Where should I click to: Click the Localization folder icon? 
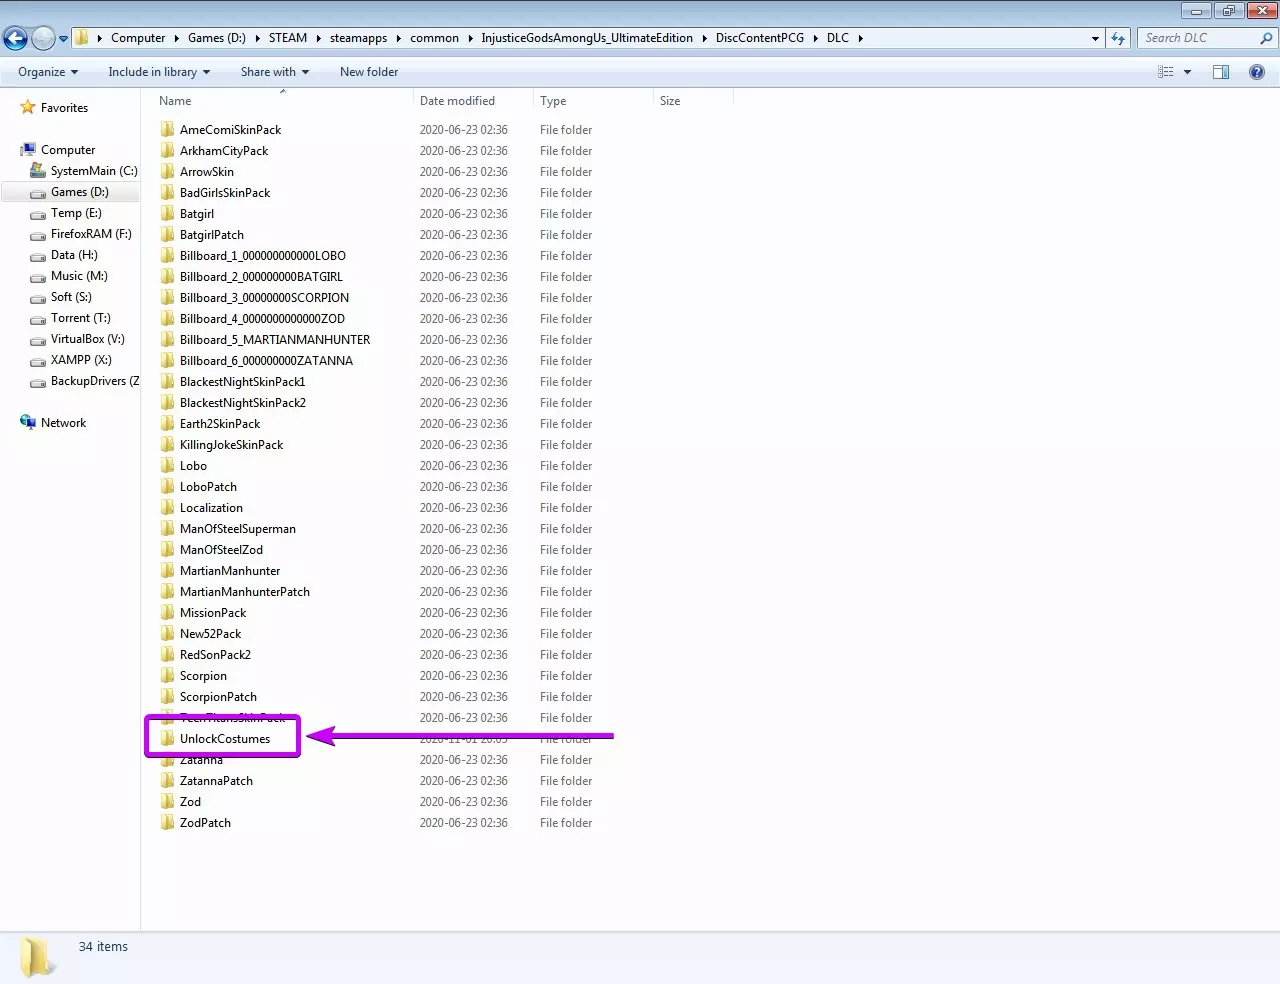[167, 508]
